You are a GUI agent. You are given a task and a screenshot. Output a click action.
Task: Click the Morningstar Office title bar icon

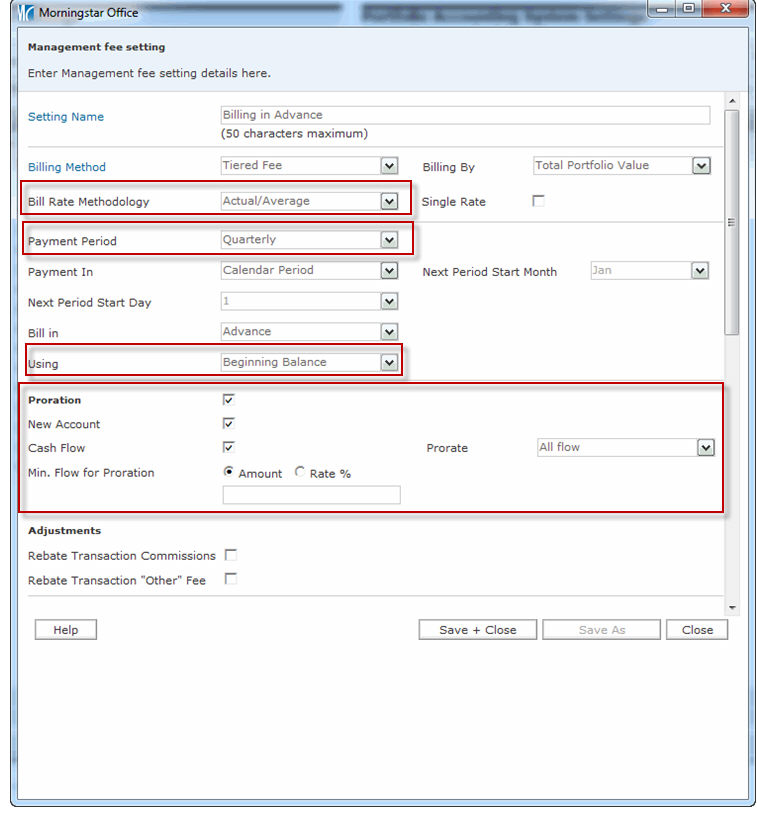(26, 13)
